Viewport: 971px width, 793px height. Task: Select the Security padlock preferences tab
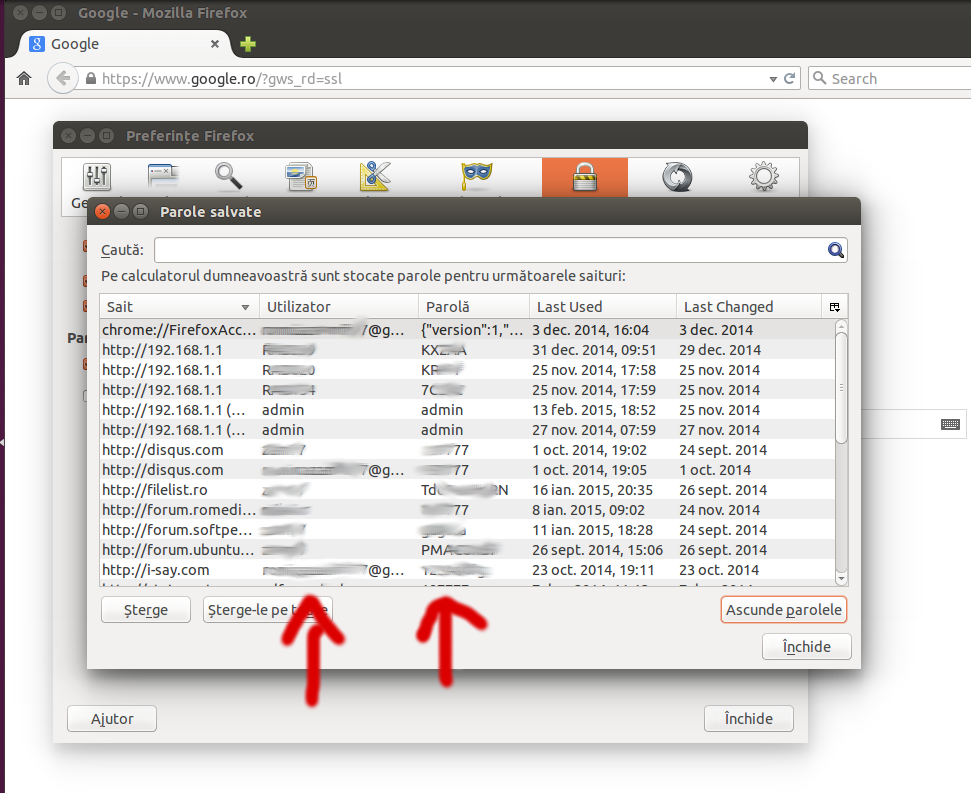click(585, 177)
